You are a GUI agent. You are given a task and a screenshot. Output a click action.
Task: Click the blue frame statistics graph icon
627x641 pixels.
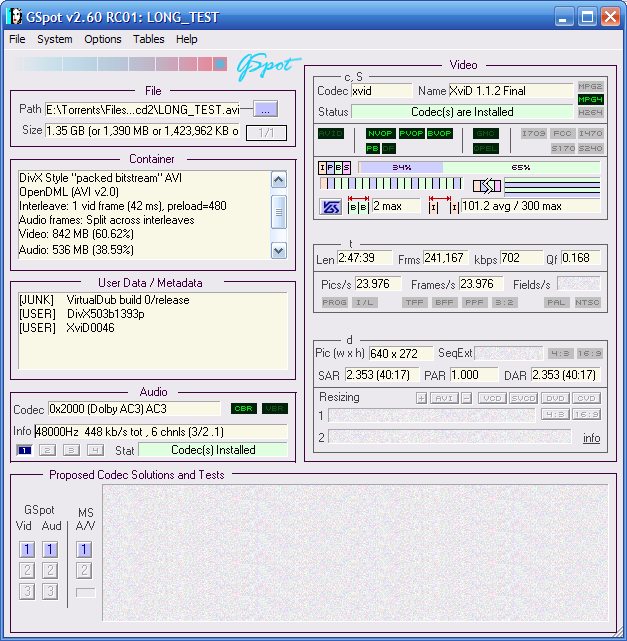click(330, 207)
